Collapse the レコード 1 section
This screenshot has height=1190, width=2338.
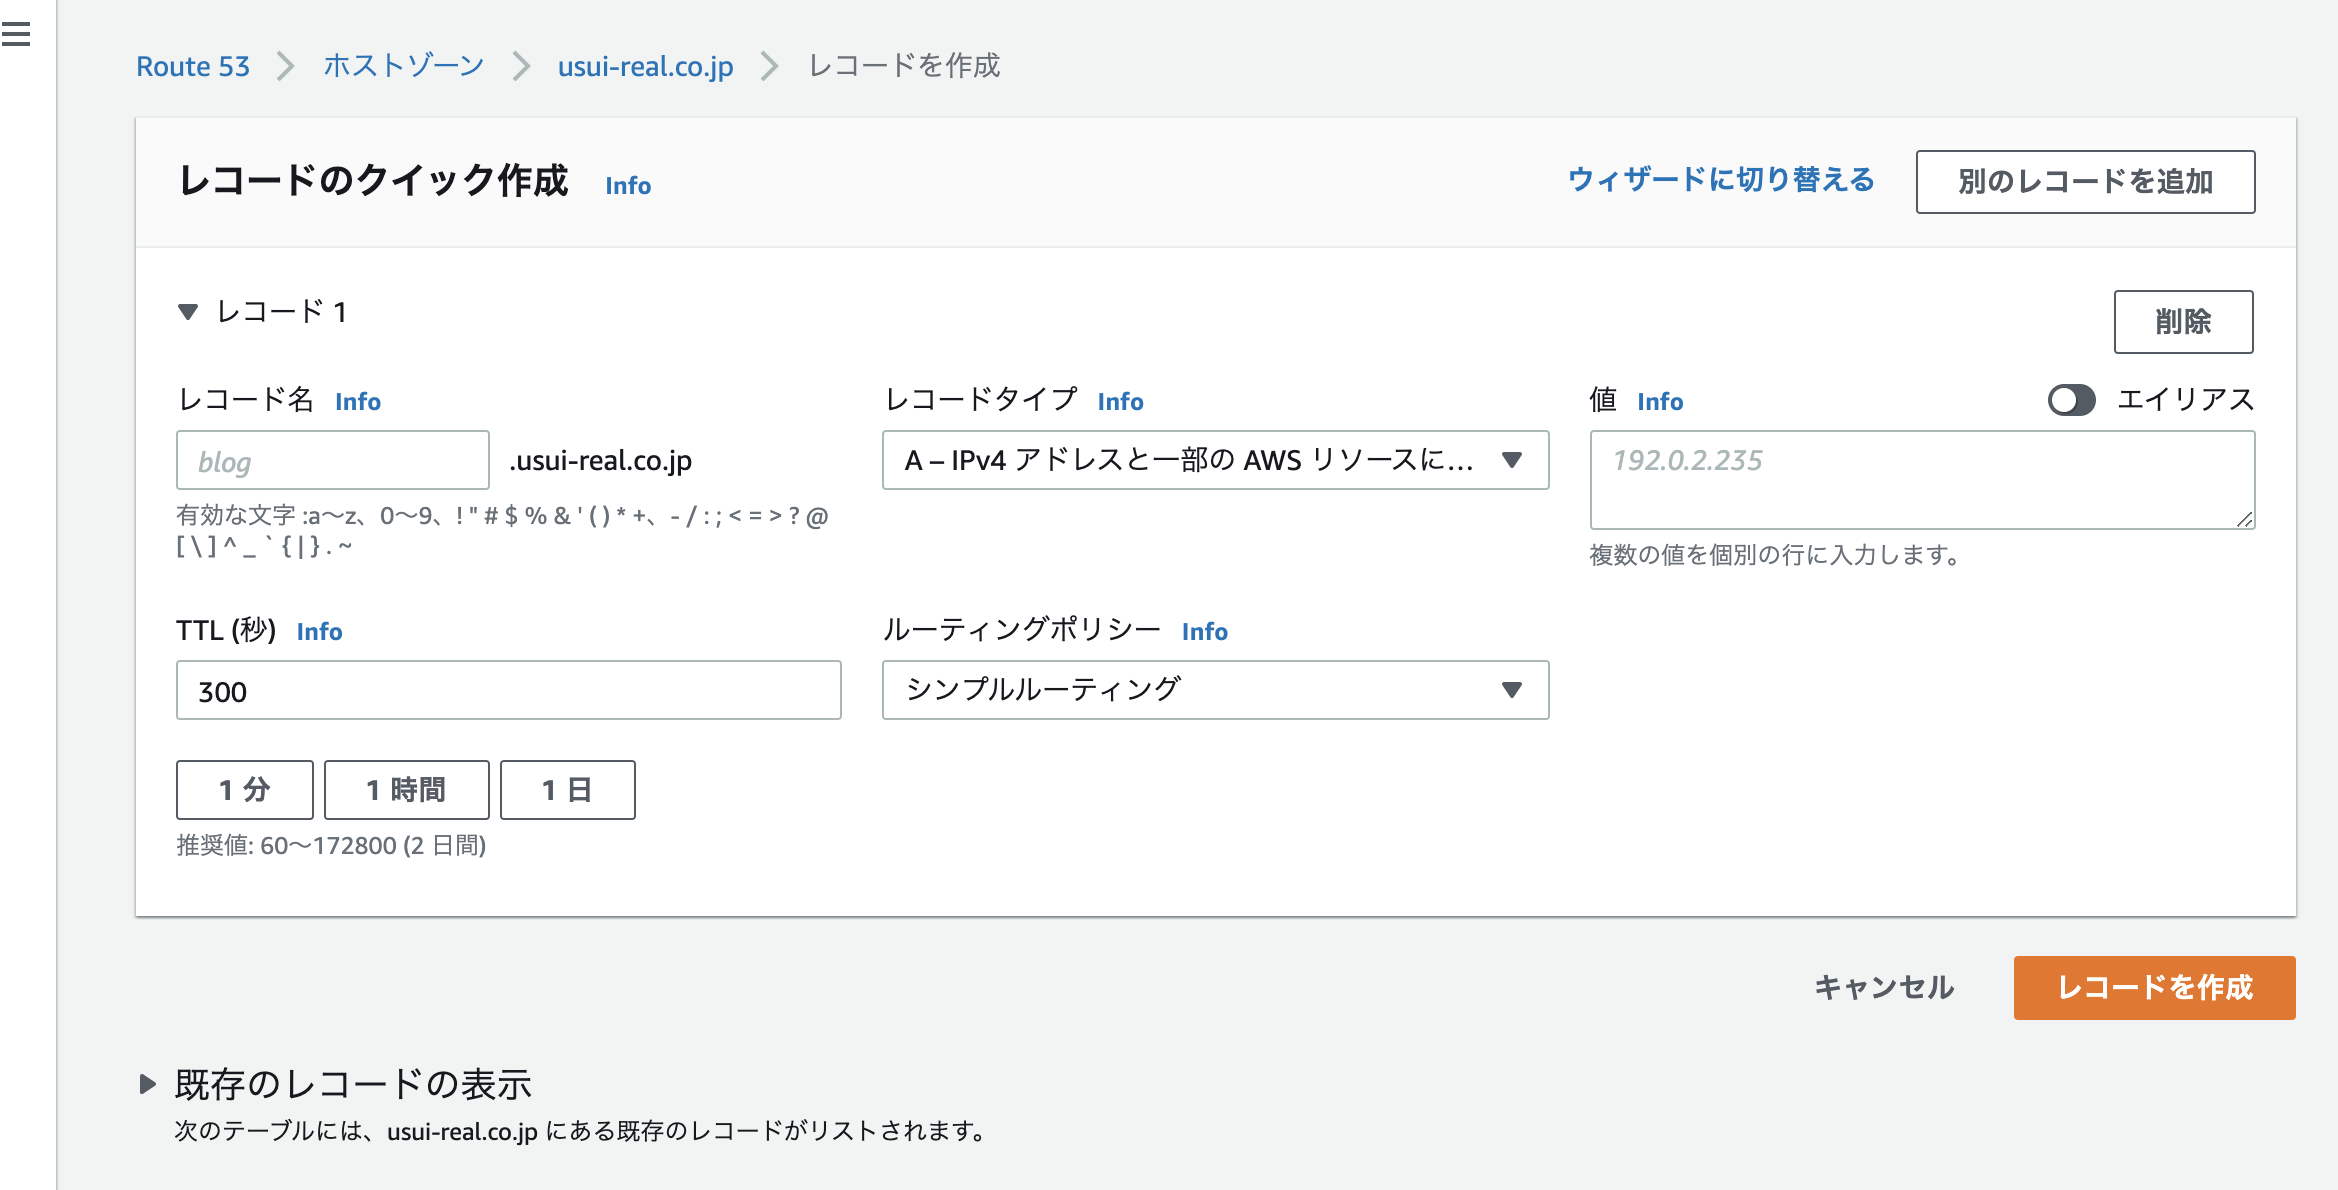(188, 312)
